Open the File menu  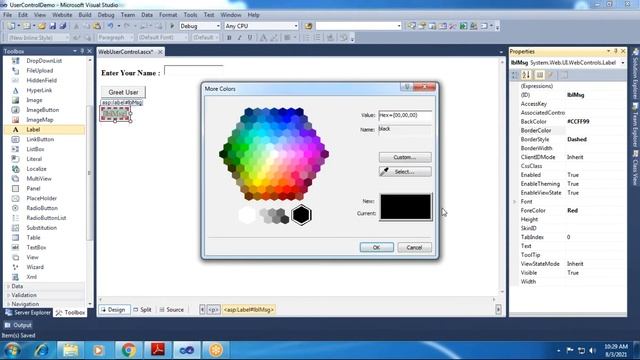[x=7, y=15]
